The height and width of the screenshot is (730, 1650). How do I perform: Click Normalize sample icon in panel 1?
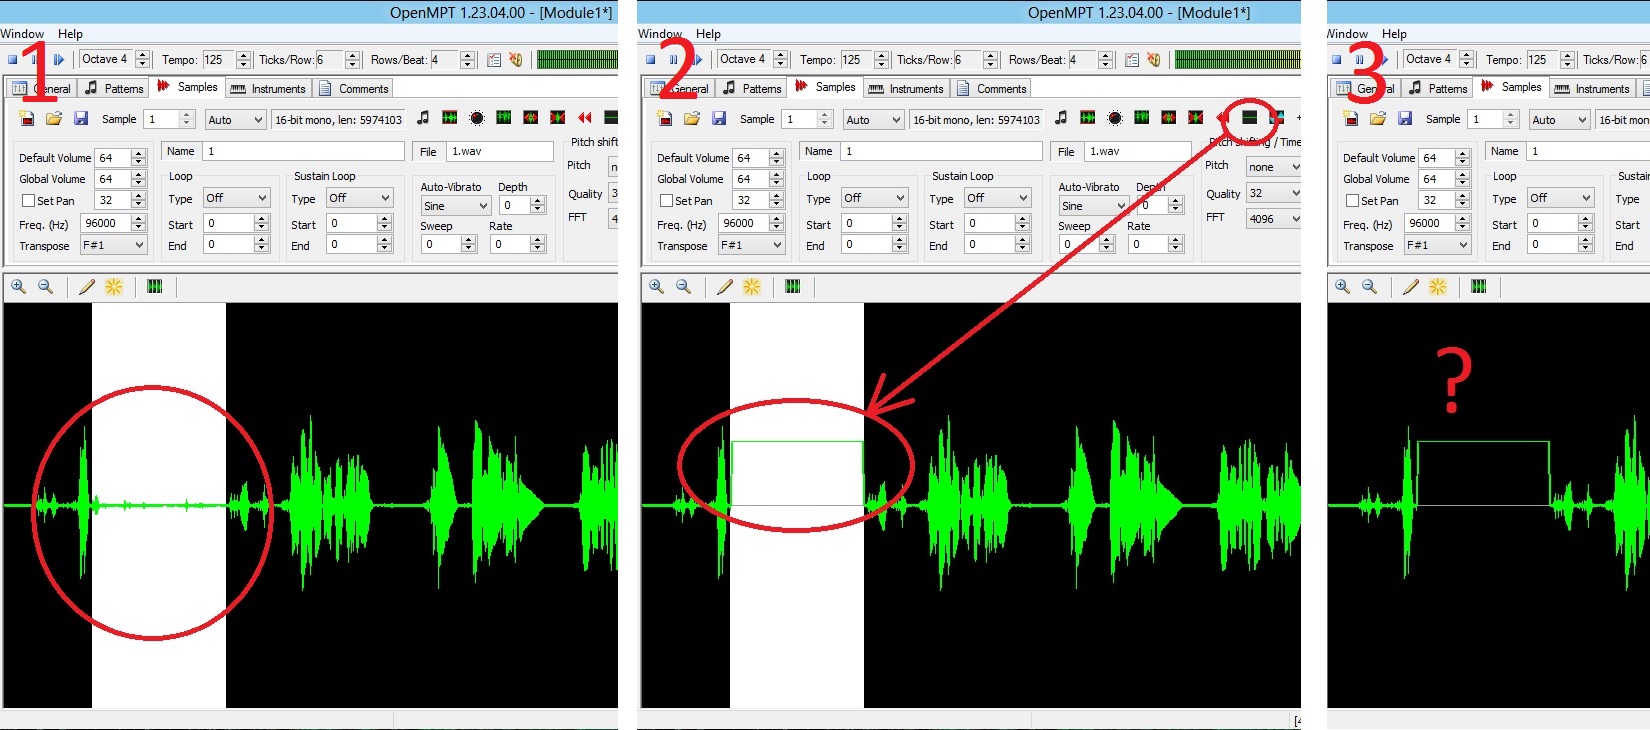tap(450, 118)
